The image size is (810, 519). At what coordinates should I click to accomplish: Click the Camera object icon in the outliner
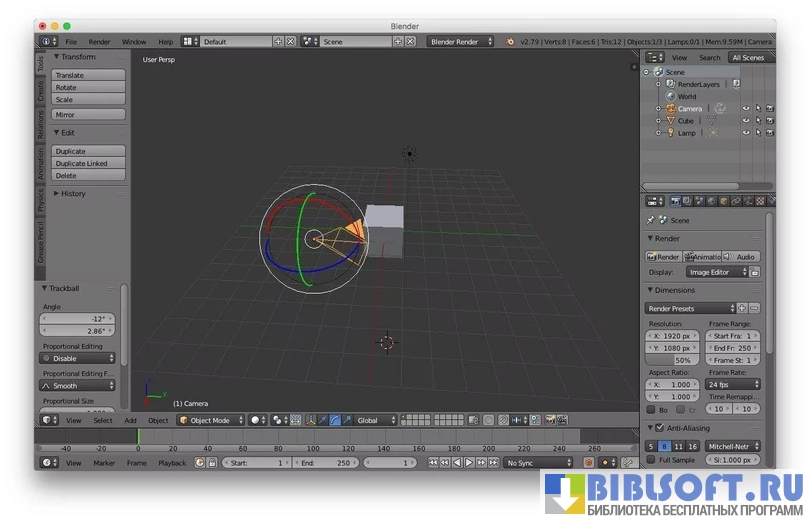670,108
